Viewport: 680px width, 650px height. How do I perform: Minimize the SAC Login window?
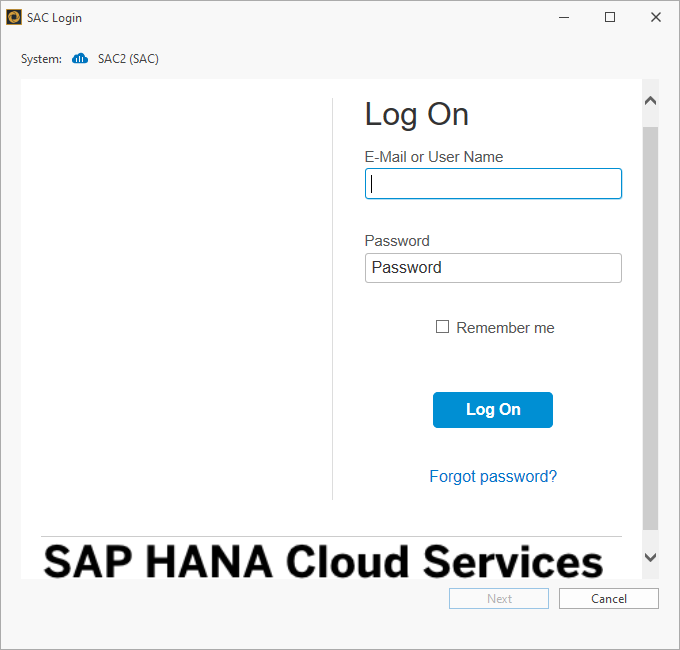tap(564, 18)
